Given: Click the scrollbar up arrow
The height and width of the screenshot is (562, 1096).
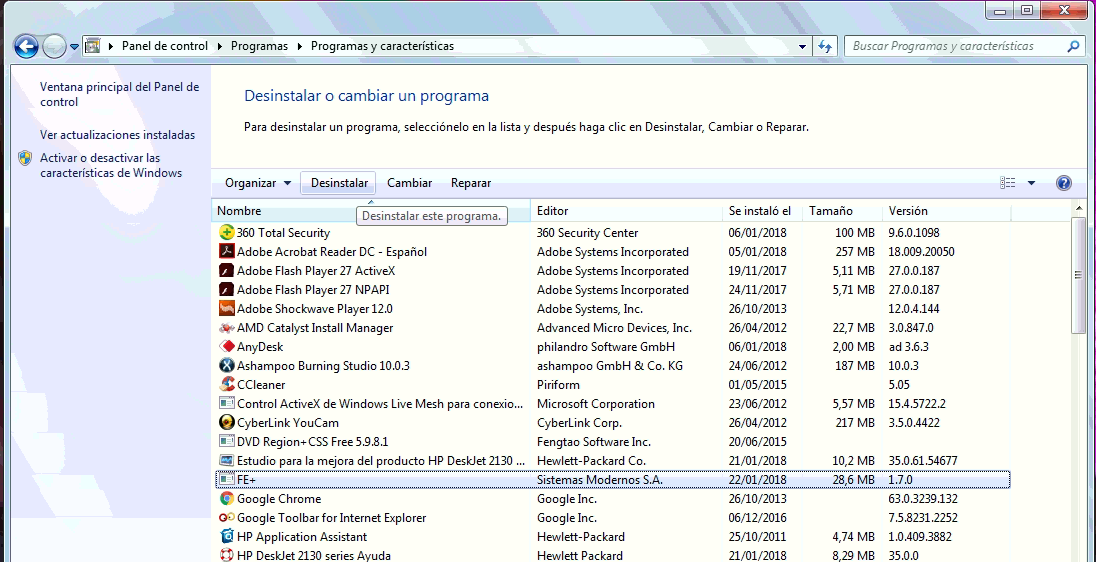Looking at the screenshot, I should tap(1078, 209).
